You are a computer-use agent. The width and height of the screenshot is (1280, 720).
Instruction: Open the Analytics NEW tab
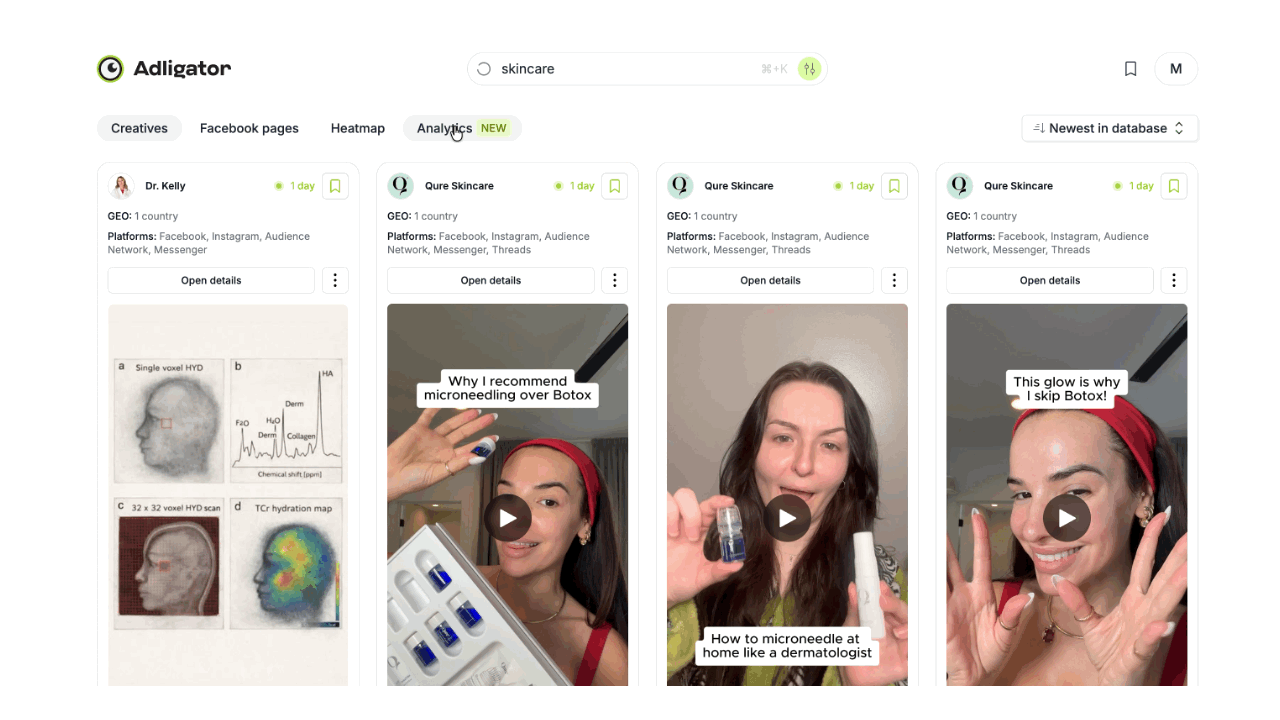tap(462, 128)
